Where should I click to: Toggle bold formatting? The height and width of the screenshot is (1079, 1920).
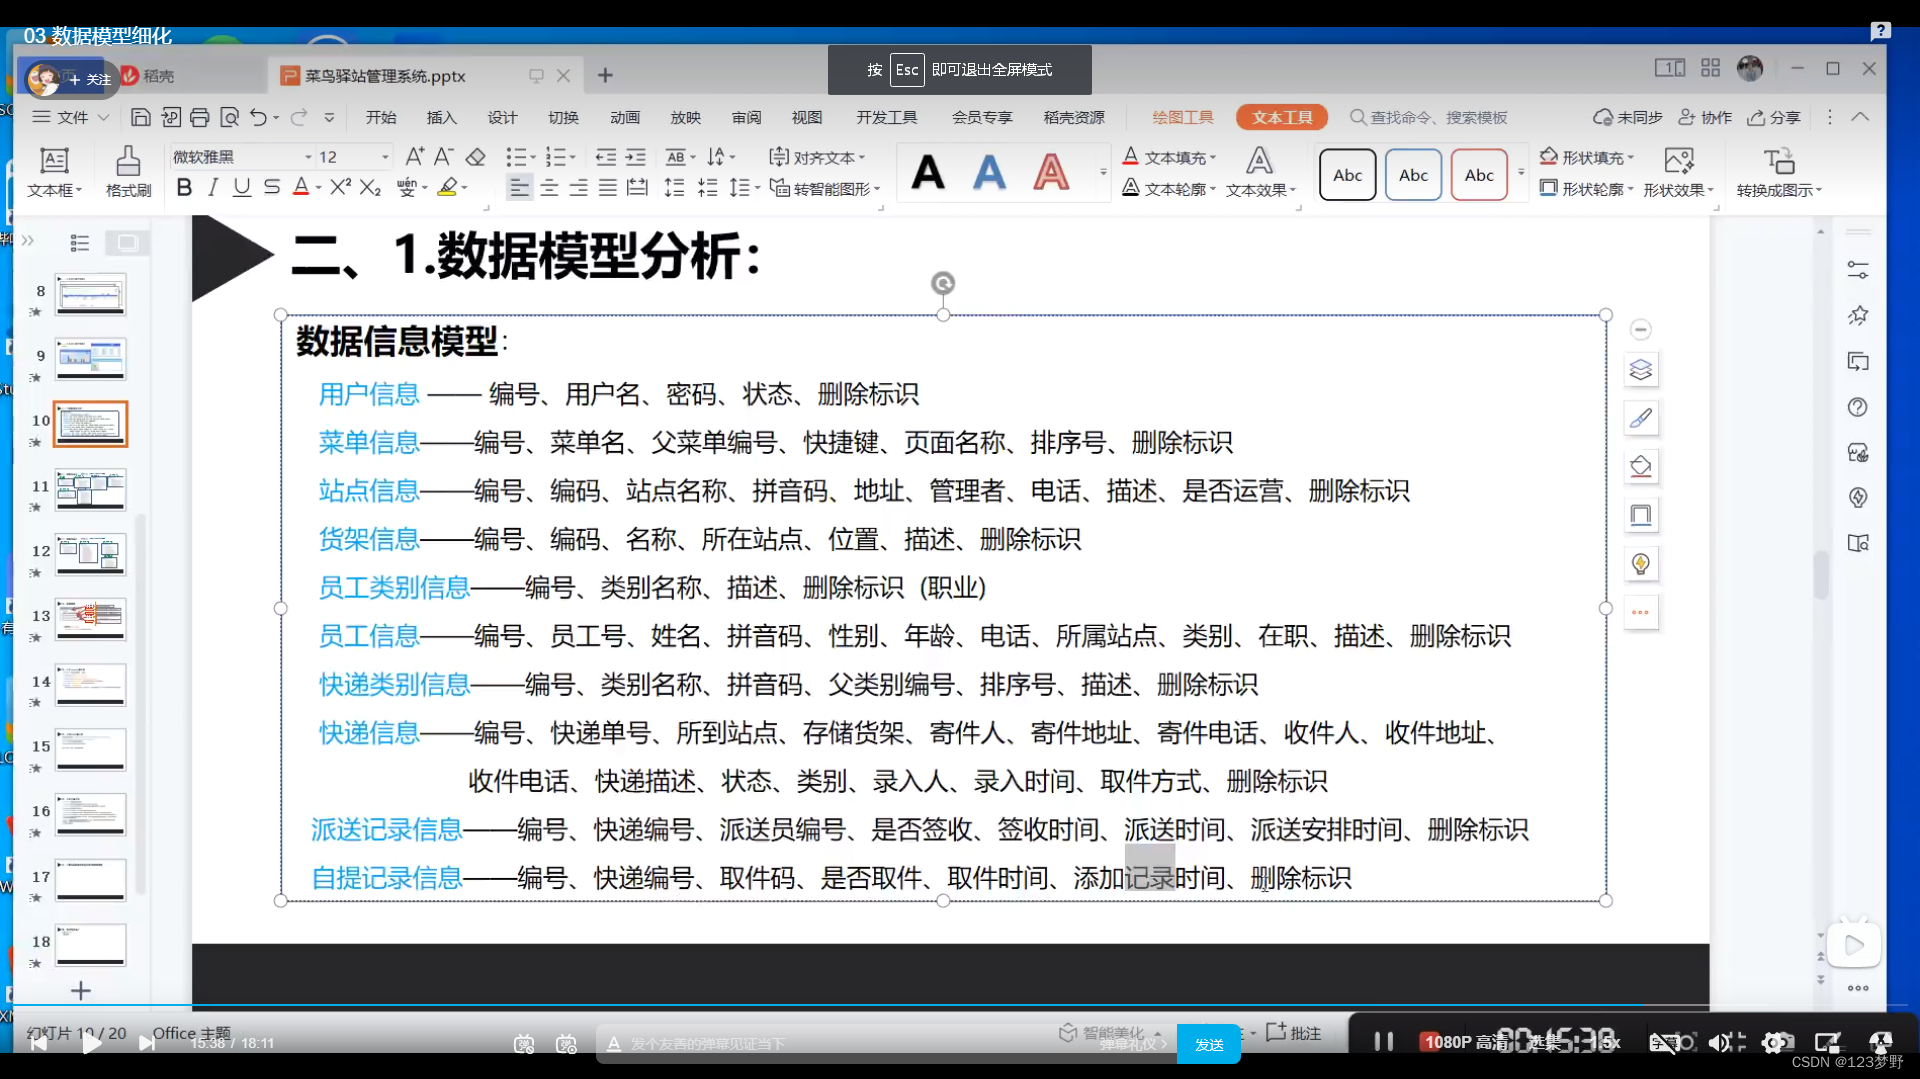pos(184,187)
